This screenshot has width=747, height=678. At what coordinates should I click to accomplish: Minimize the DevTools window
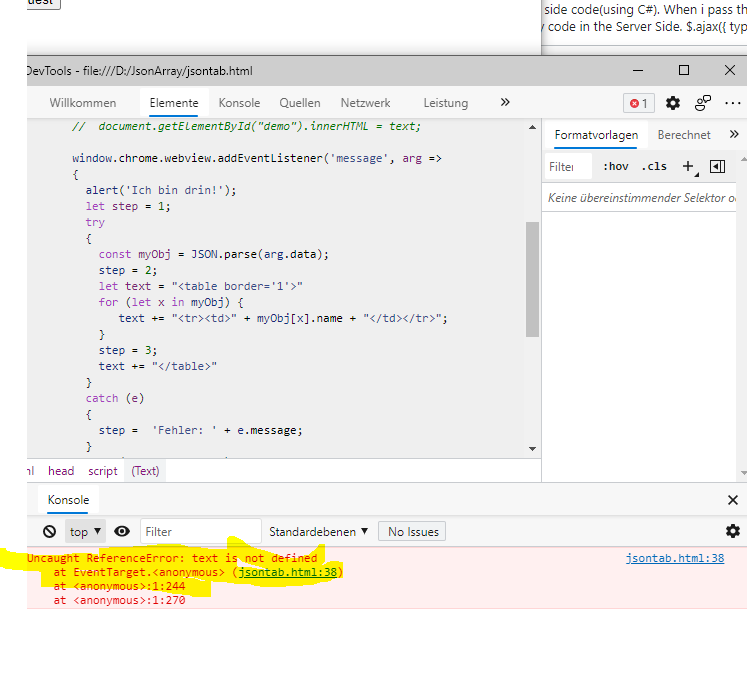[x=638, y=71]
